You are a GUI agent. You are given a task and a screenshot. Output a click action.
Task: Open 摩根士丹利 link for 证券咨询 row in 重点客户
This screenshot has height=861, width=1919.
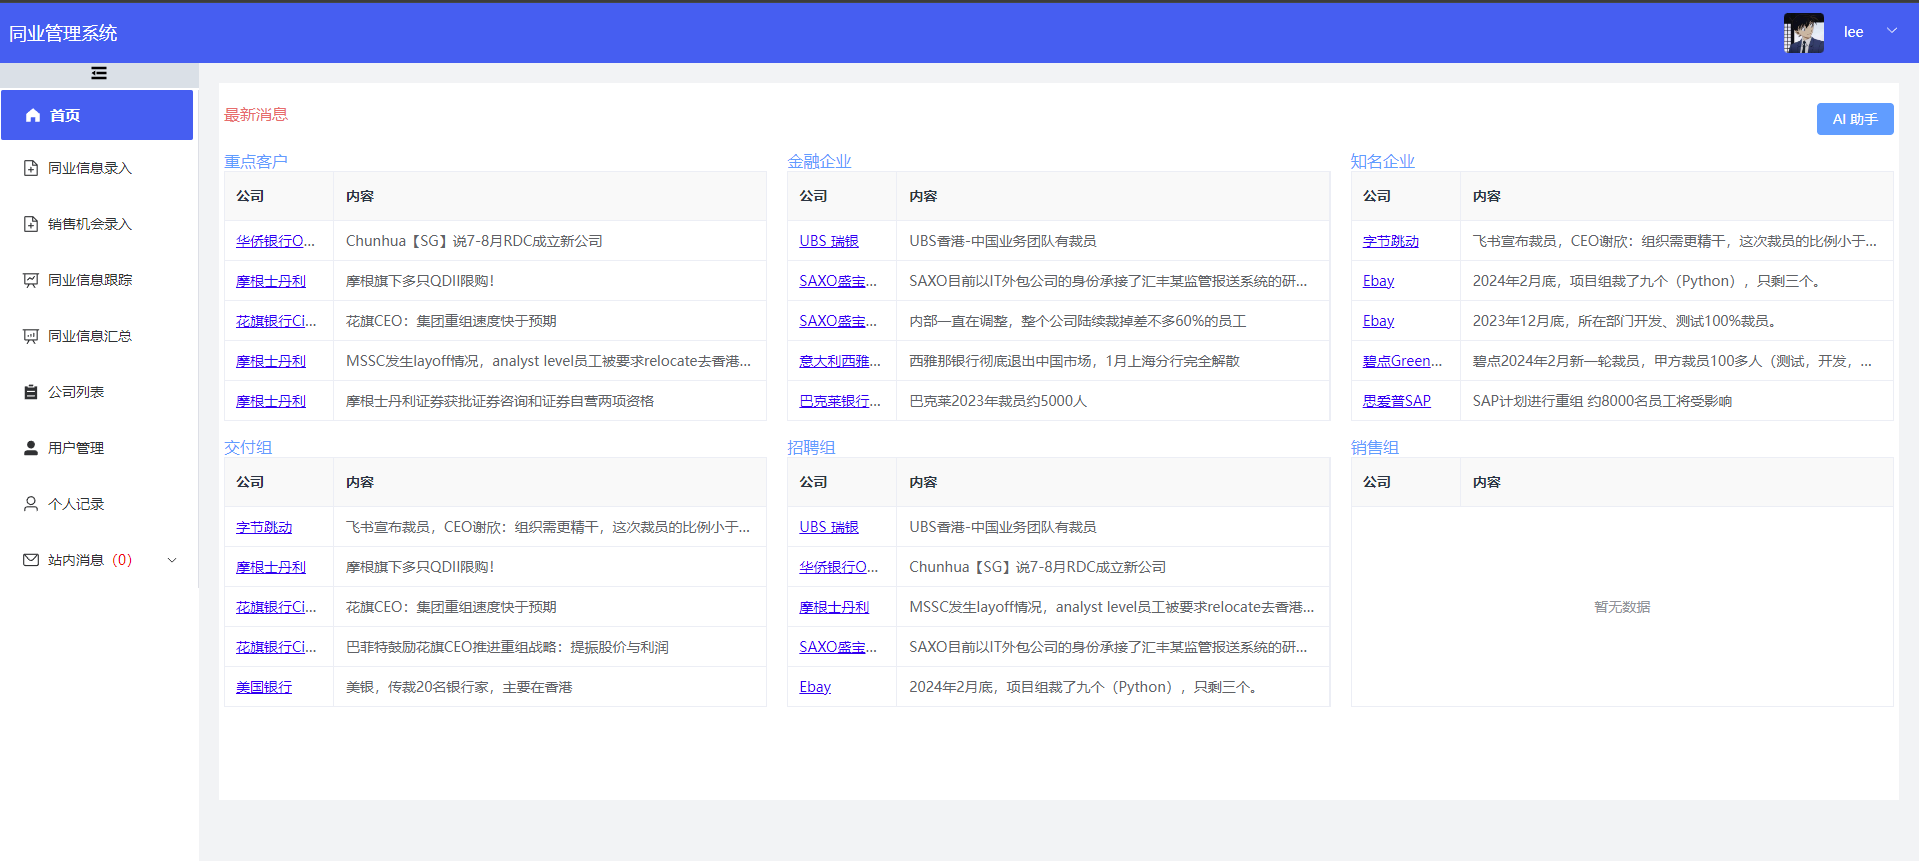(x=271, y=401)
